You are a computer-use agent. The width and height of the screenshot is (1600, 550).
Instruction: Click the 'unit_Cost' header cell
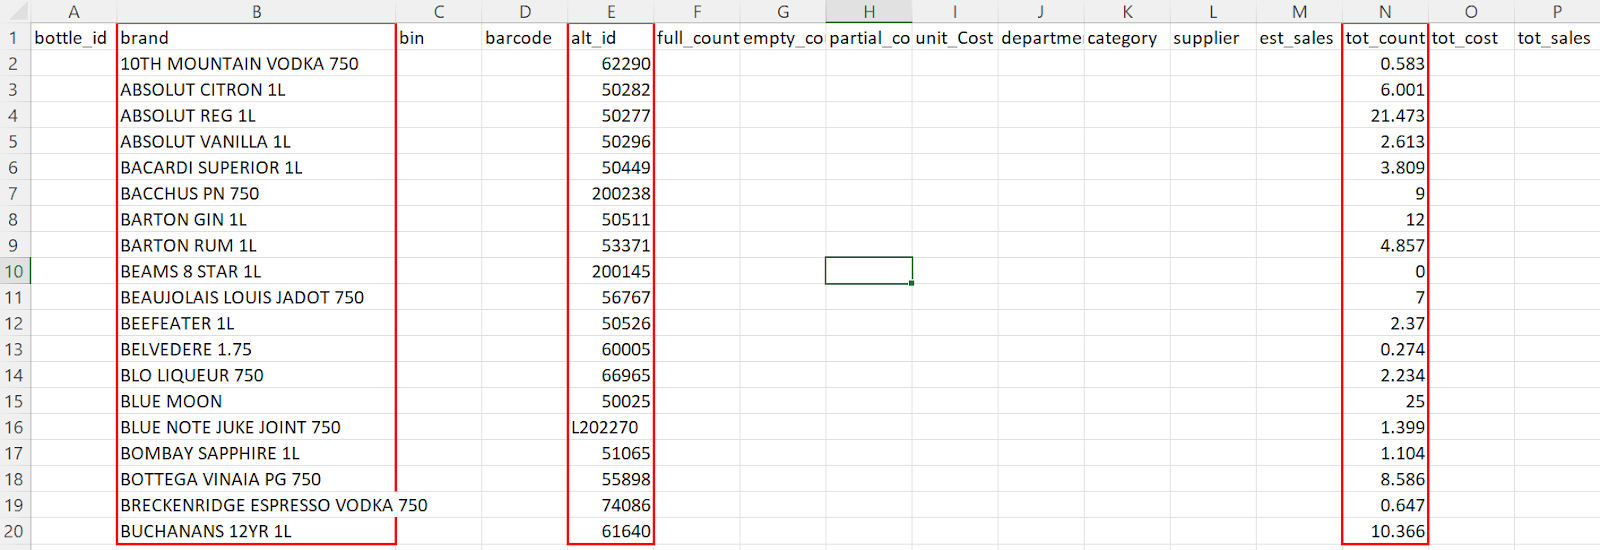pyautogui.click(x=955, y=37)
